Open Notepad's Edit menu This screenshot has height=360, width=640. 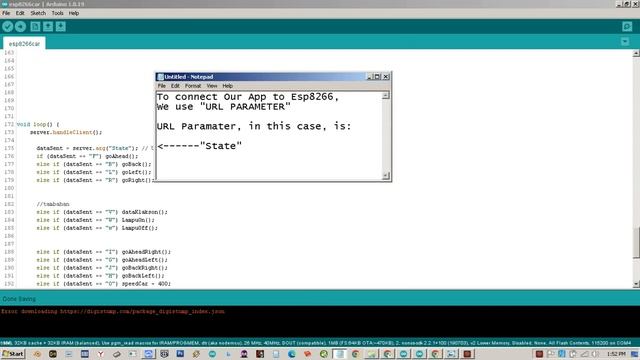pos(175,86)
